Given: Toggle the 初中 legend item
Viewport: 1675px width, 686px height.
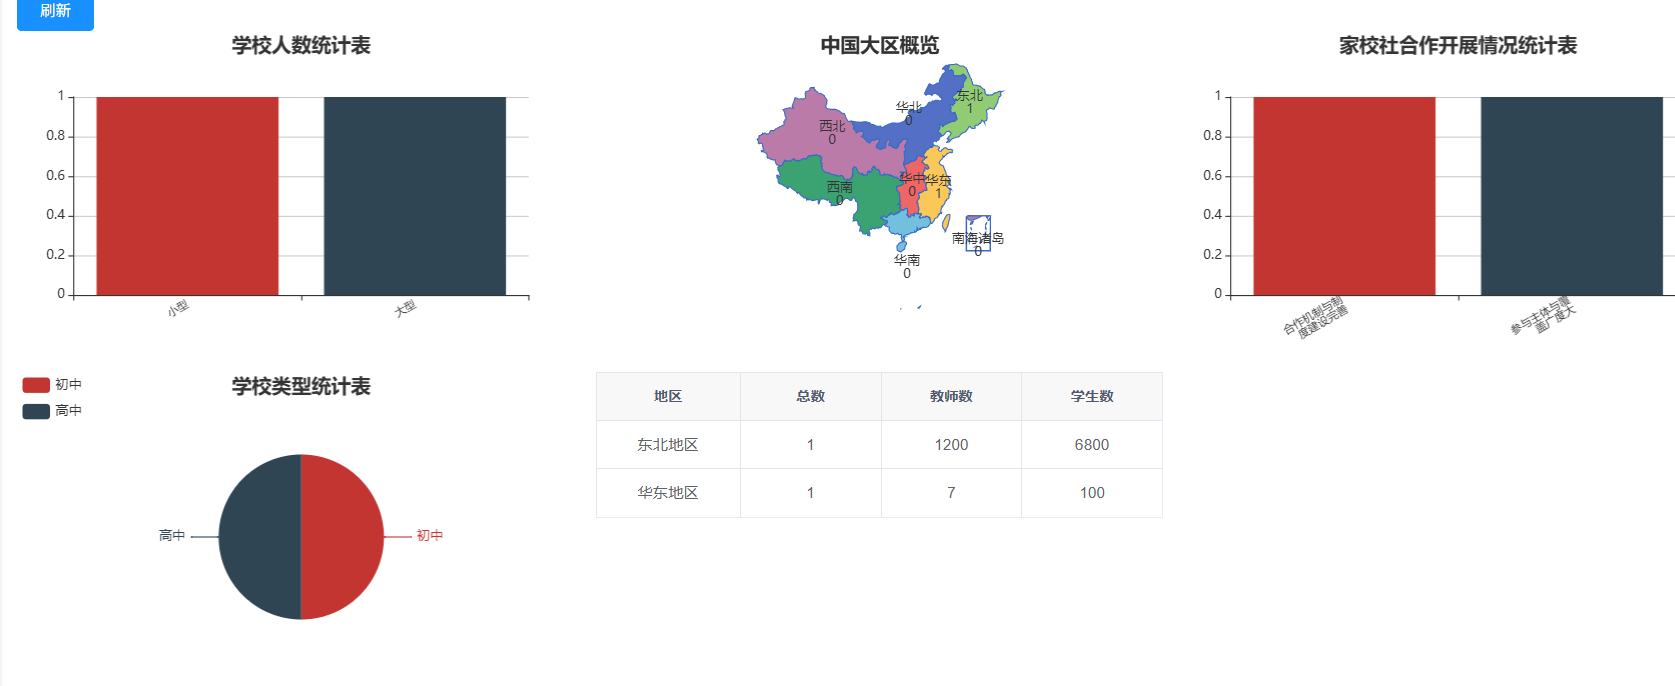Looking at the screenshot, I should [x=52, y=385].
